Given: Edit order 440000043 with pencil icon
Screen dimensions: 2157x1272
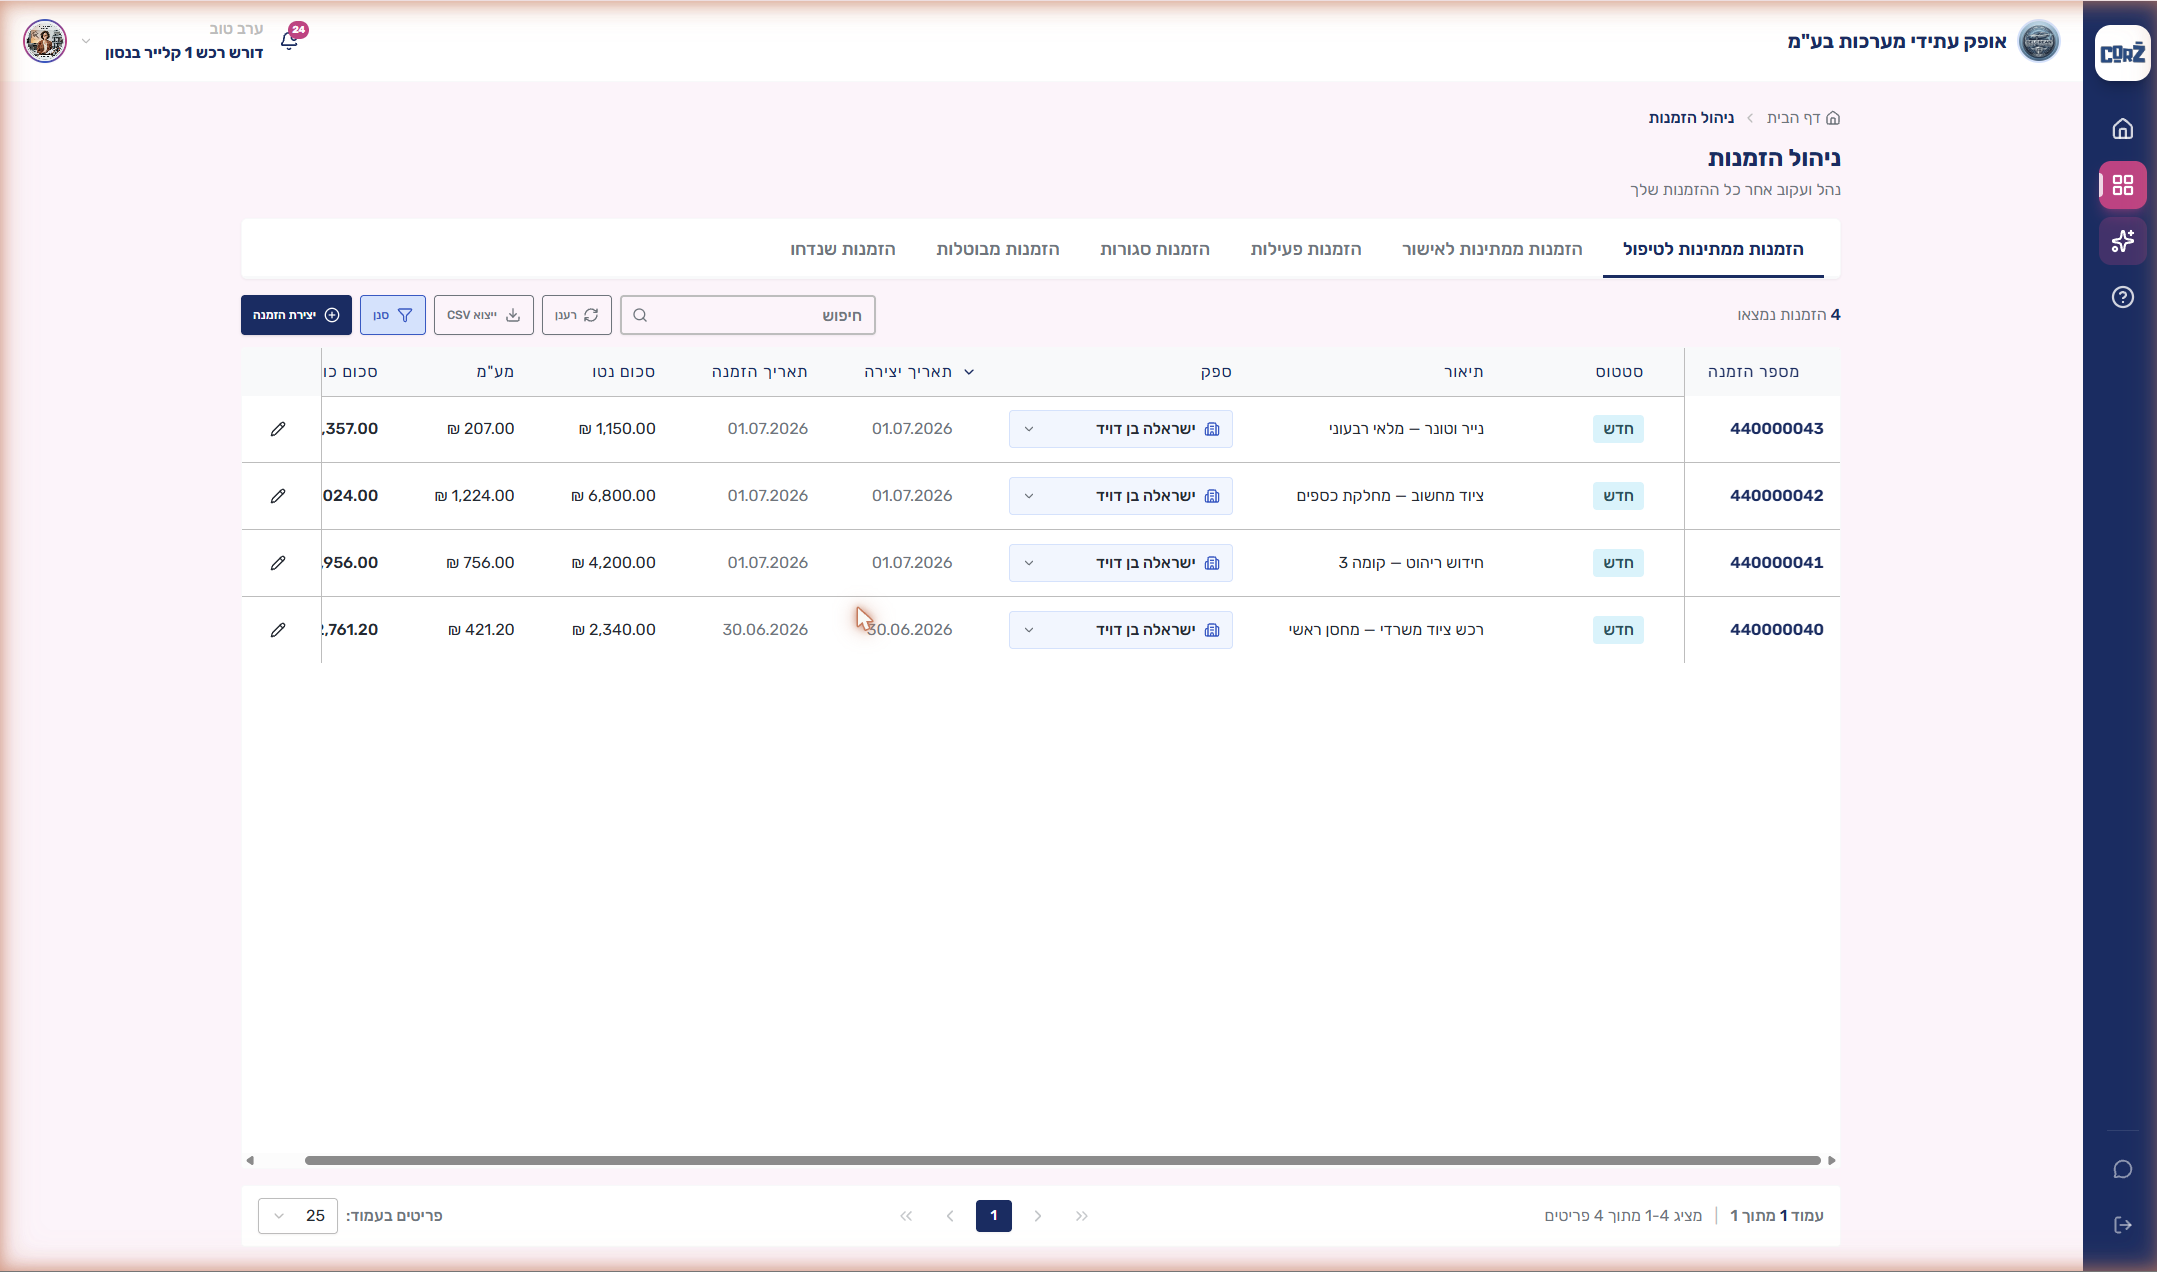Looking at the screenshot, I should click(x=278, y=429).
